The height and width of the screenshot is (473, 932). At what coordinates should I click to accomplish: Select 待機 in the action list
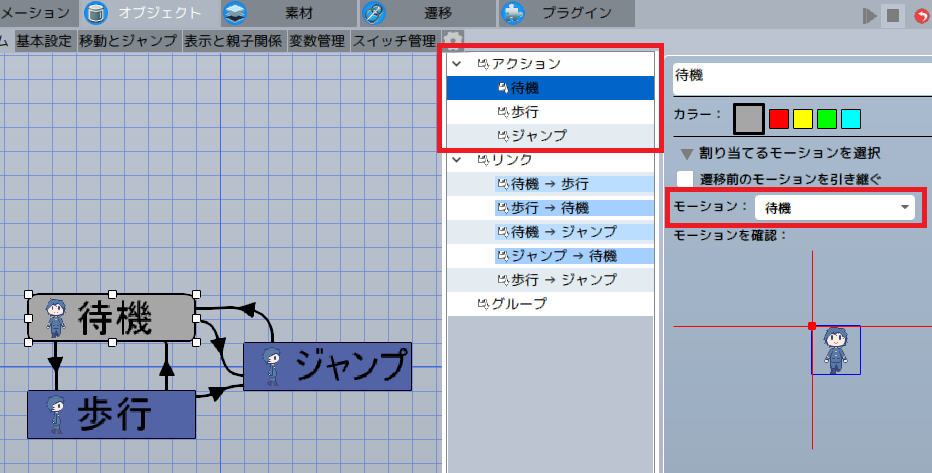click(550, 88)
